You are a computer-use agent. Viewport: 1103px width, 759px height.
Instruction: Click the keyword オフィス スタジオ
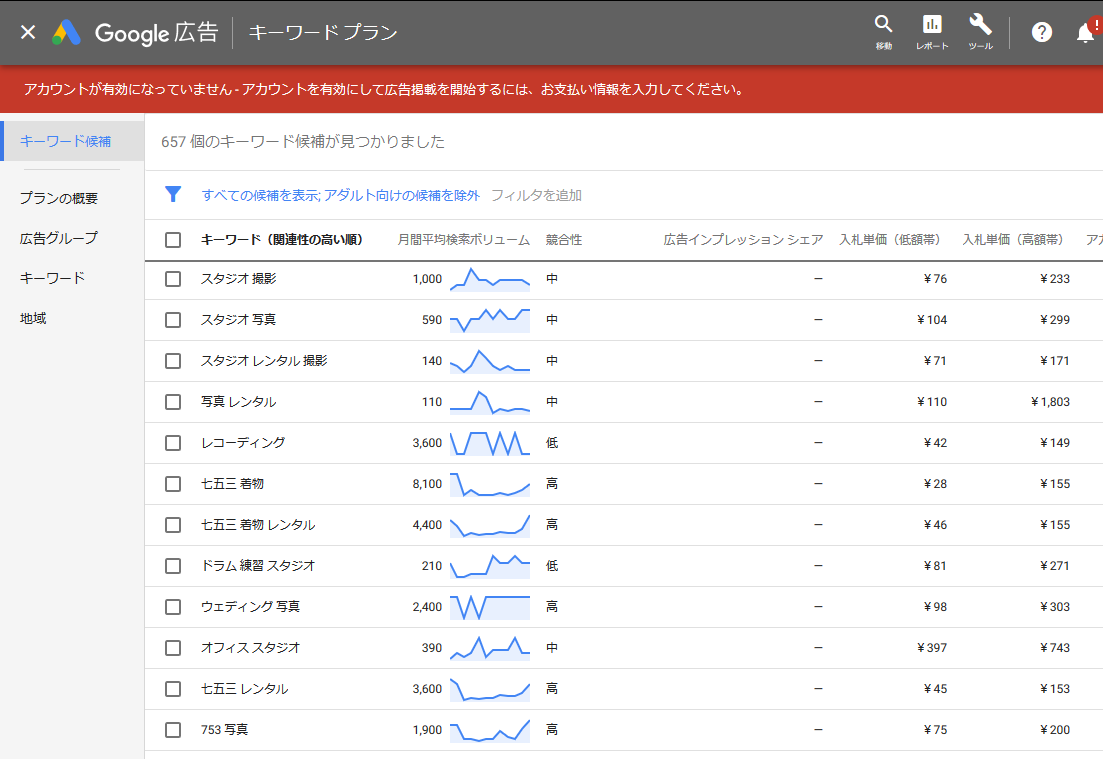pyautogui.click(x=250, y=648)
